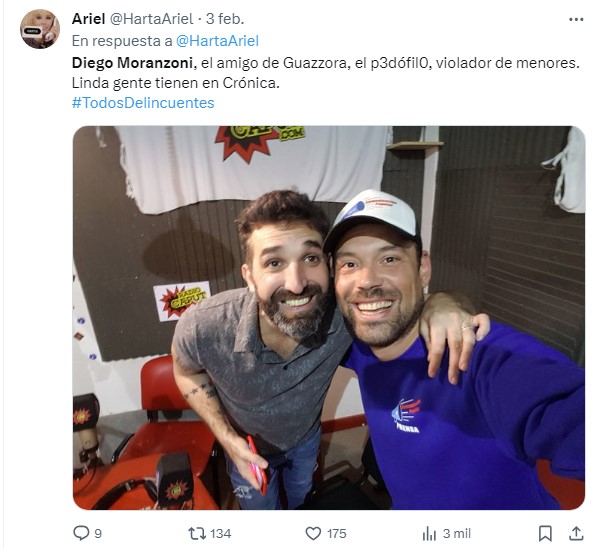Viewport: 599px width, 549px height.
Task: Bookmark this tweet
Action: 545,533
